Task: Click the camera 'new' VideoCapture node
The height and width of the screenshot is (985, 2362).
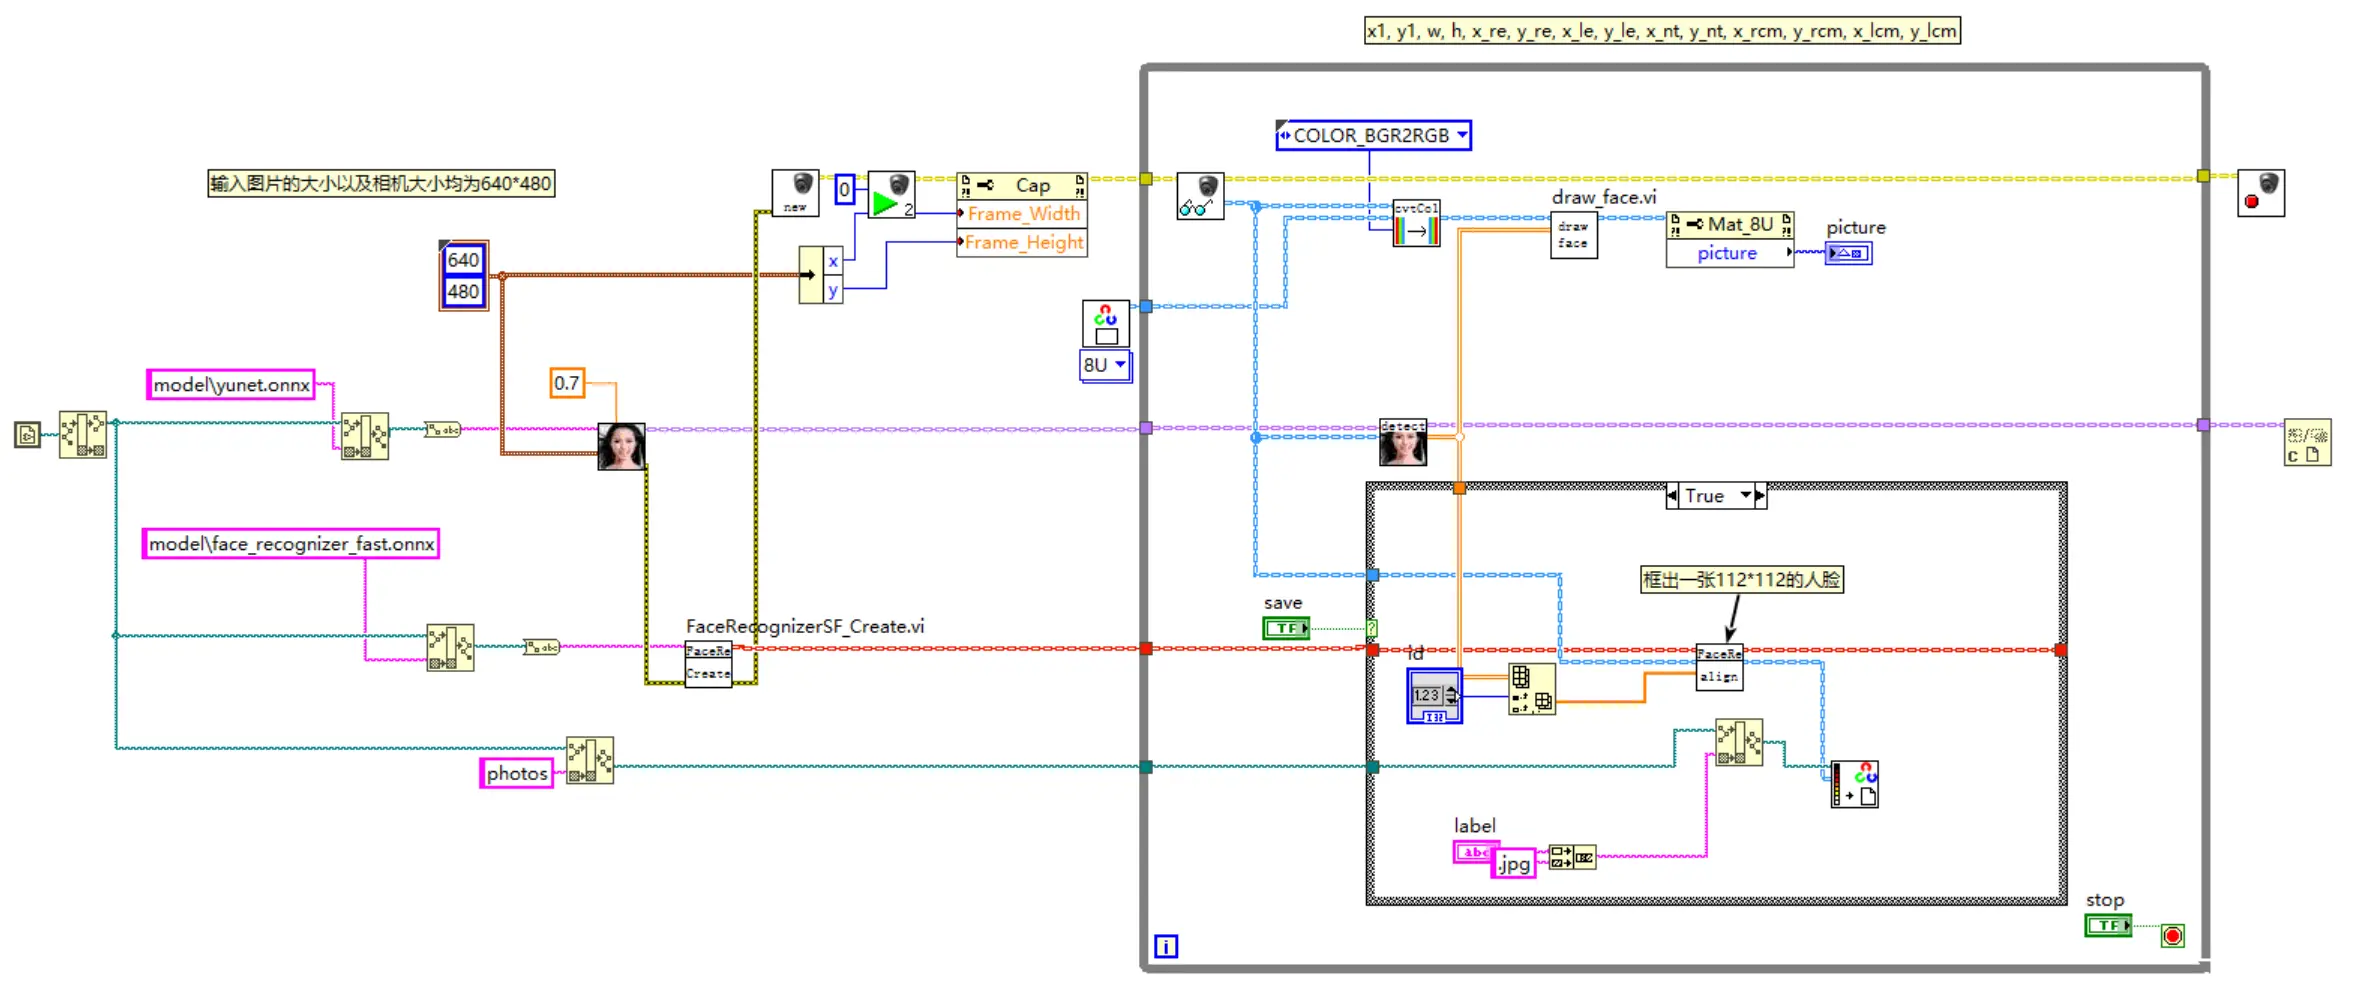Action: [x=795, y=193]
